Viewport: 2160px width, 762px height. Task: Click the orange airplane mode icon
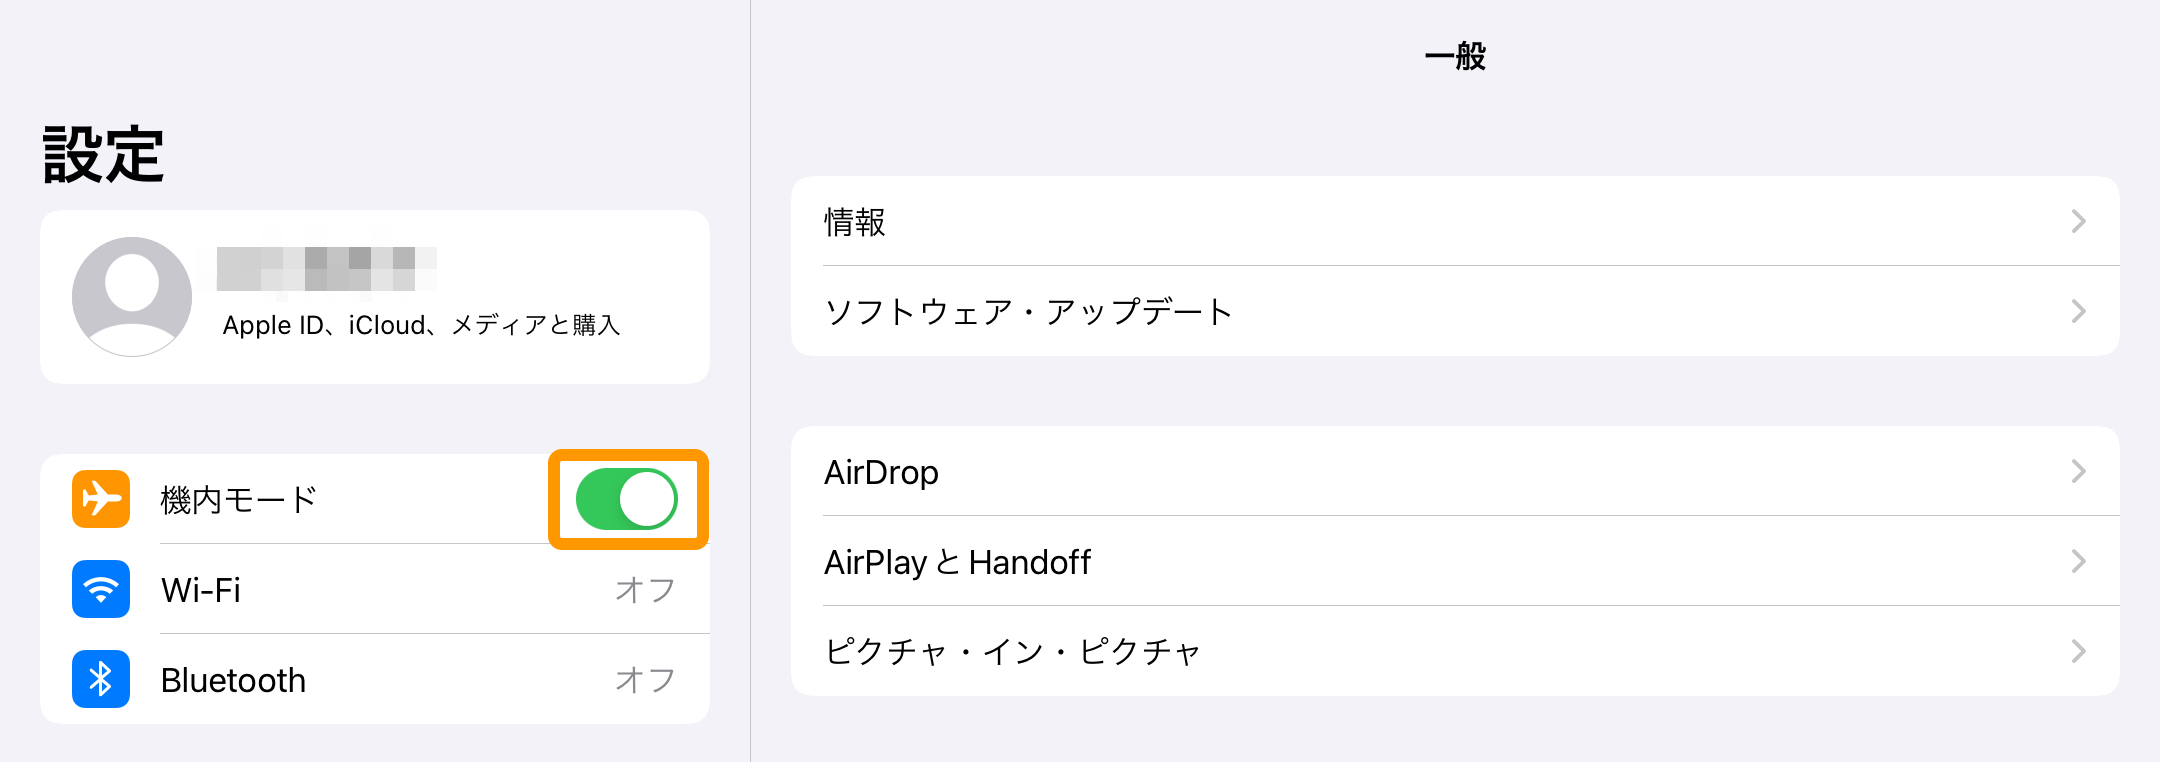pyautogui.click(x=101, y=499)
